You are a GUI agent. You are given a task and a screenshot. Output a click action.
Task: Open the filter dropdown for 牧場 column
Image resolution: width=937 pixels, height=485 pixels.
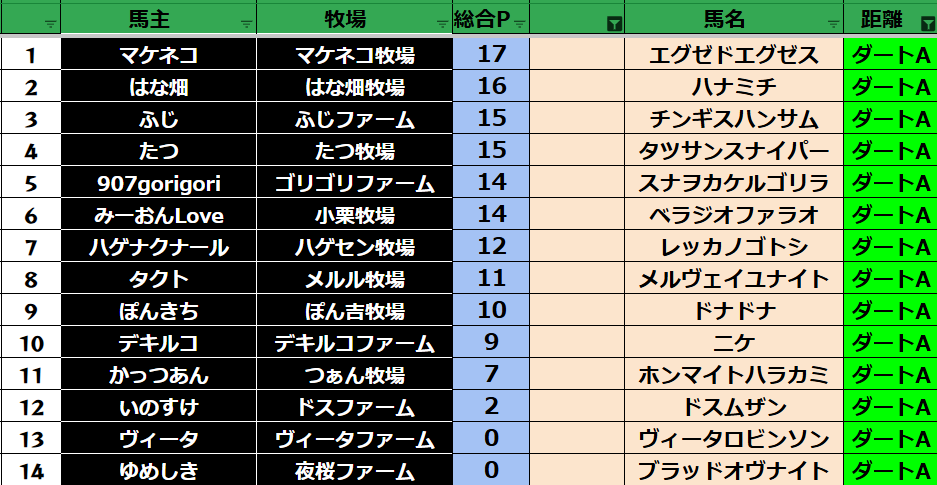pos(442,23)
